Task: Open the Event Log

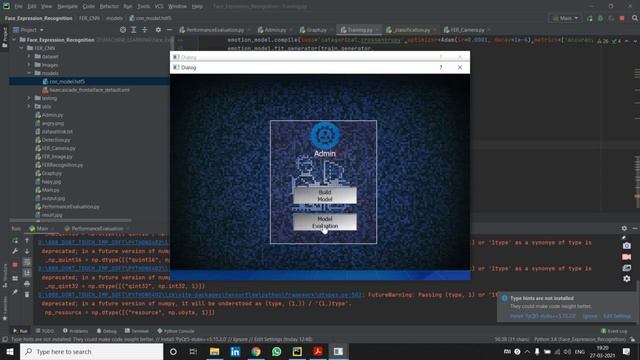Action: pos(614,331)
